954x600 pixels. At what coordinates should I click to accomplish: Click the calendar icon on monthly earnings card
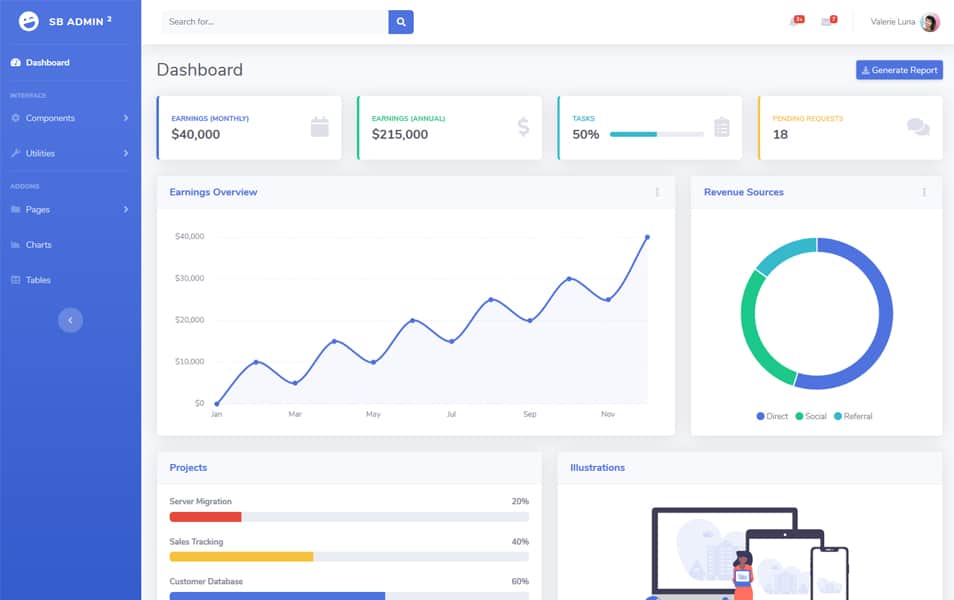pos(319,127)
